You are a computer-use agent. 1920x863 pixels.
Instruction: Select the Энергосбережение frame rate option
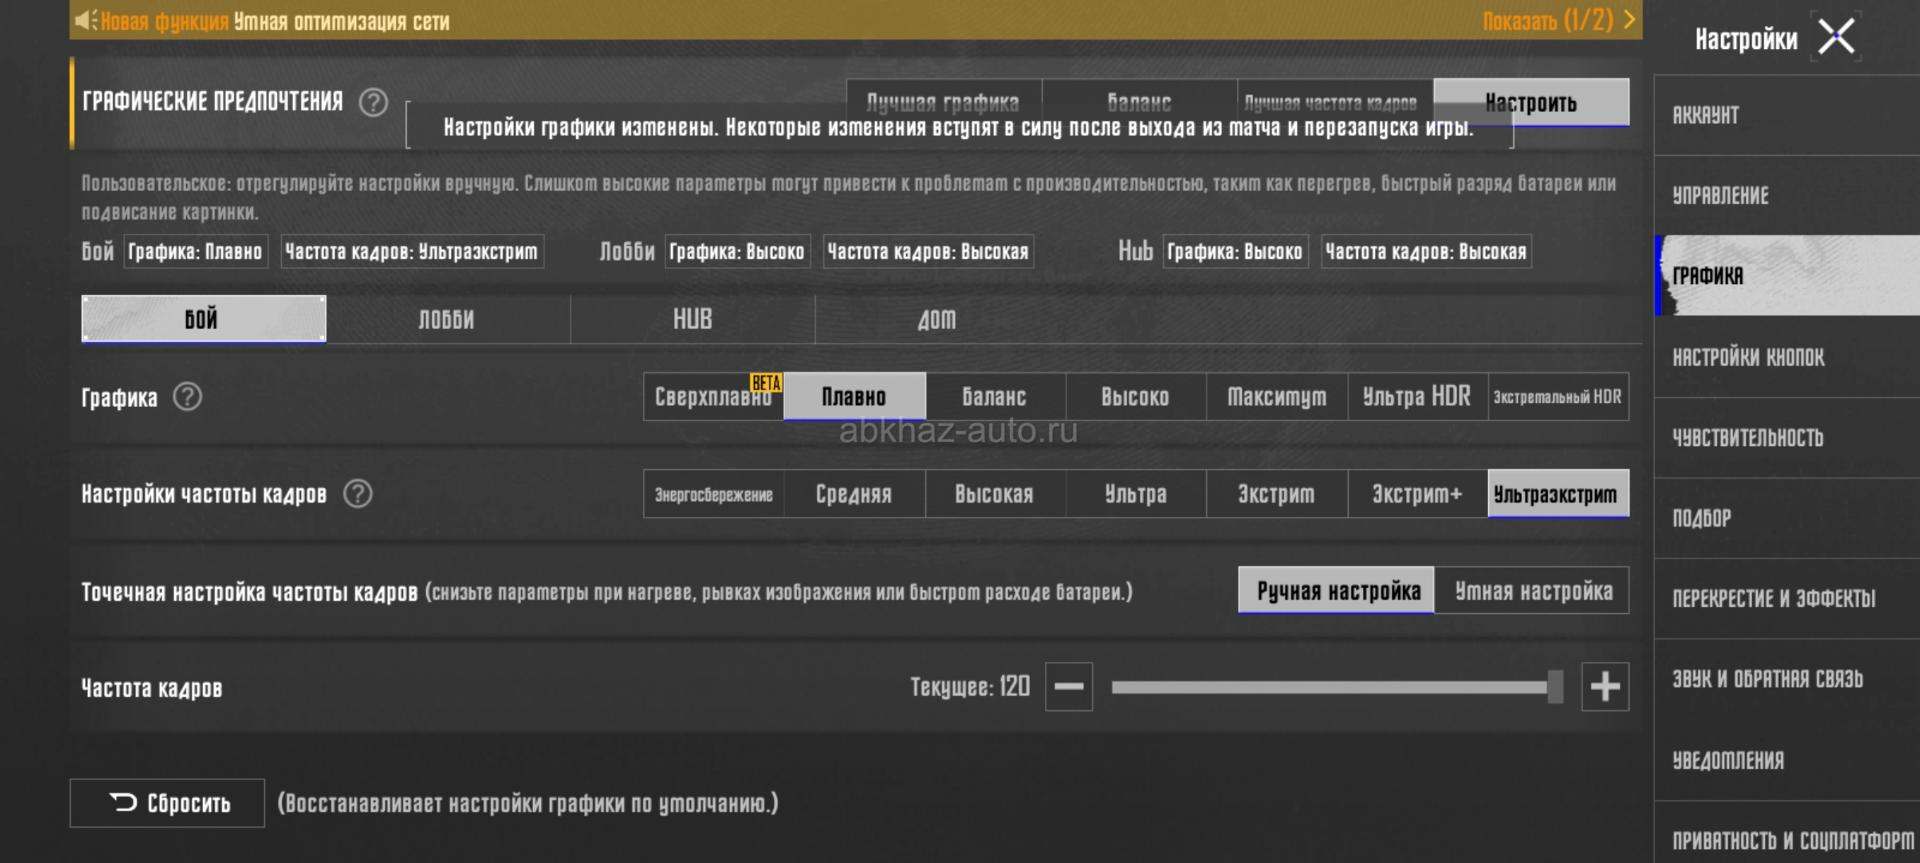(713, 494)
